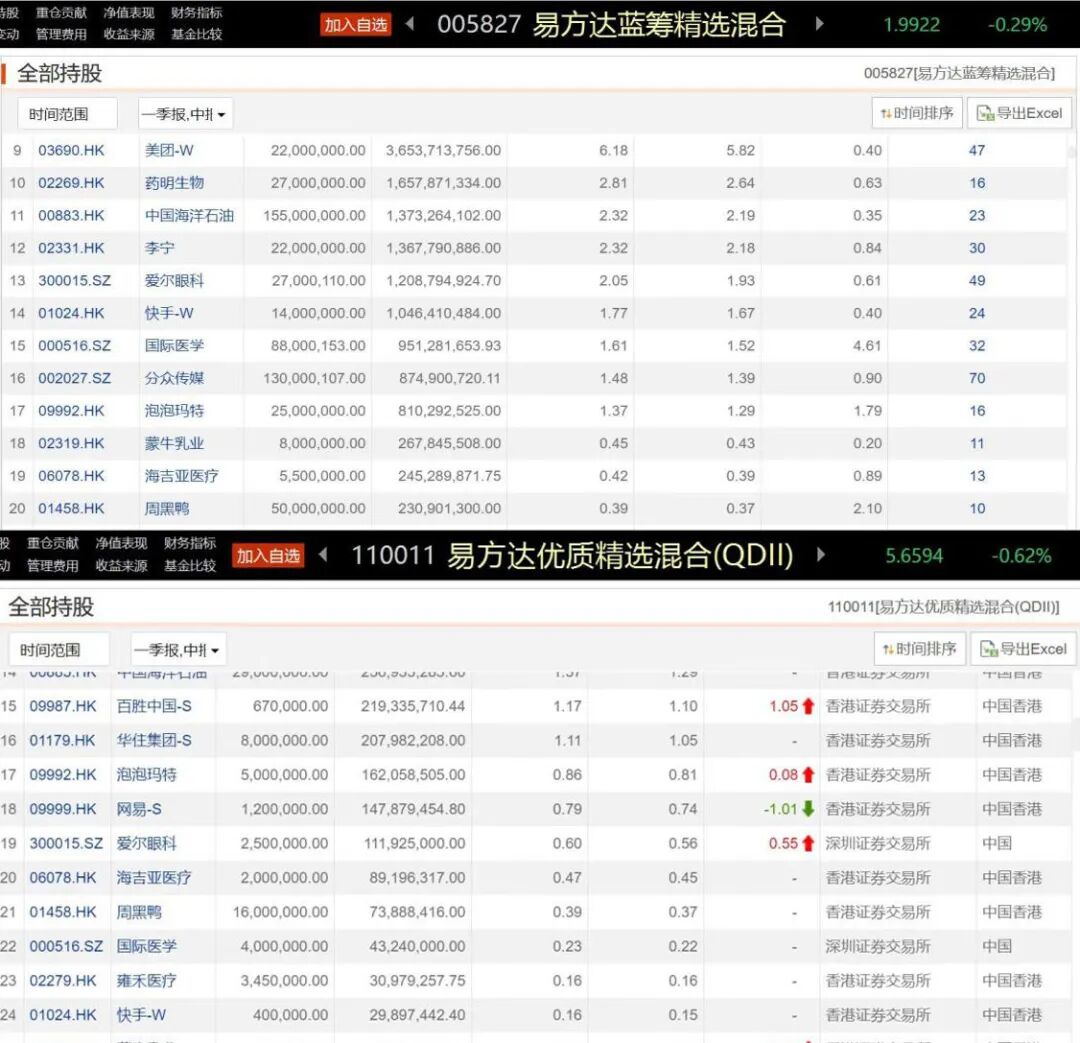Open holder count 47 link for 美团-W

pos(977,150)
